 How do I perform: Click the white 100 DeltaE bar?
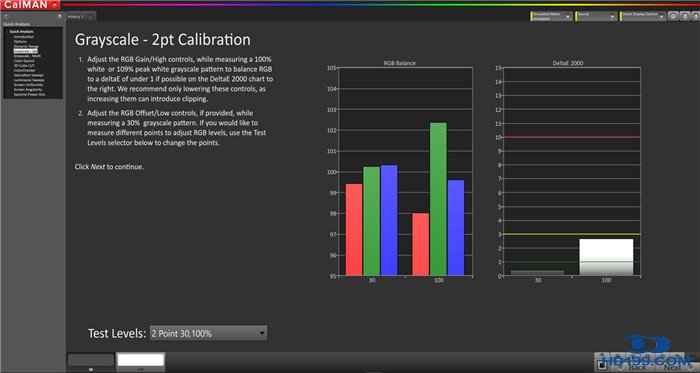click(x=606, y=257)
